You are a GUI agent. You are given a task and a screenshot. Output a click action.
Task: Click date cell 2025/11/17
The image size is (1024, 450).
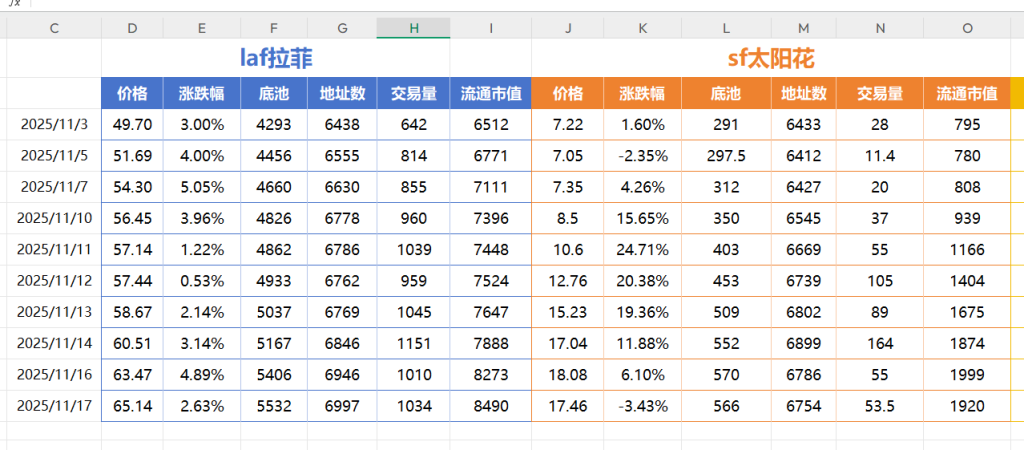click(x=54, y=406)
